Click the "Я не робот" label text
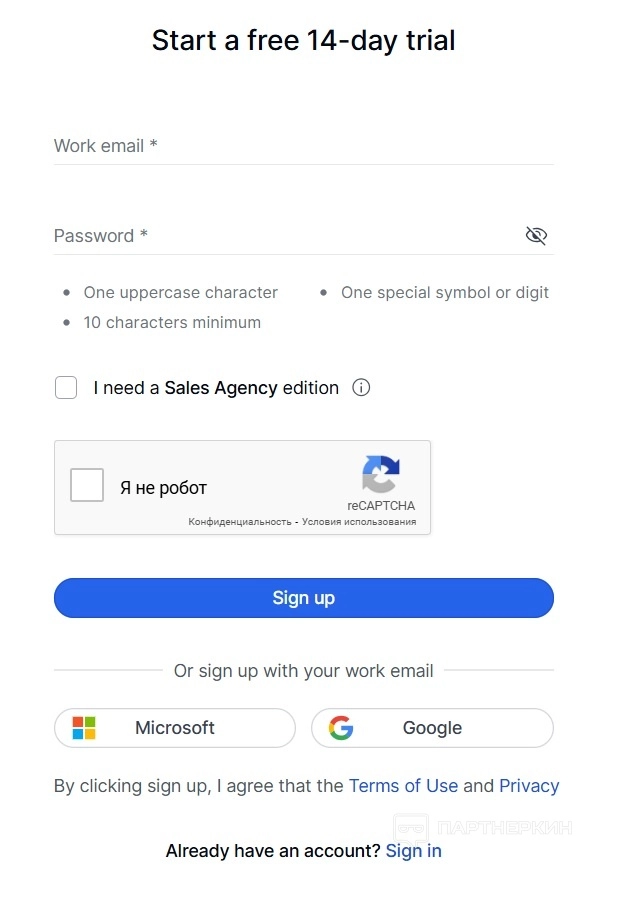Screen dimensions: 623x903 coord(163,488)
